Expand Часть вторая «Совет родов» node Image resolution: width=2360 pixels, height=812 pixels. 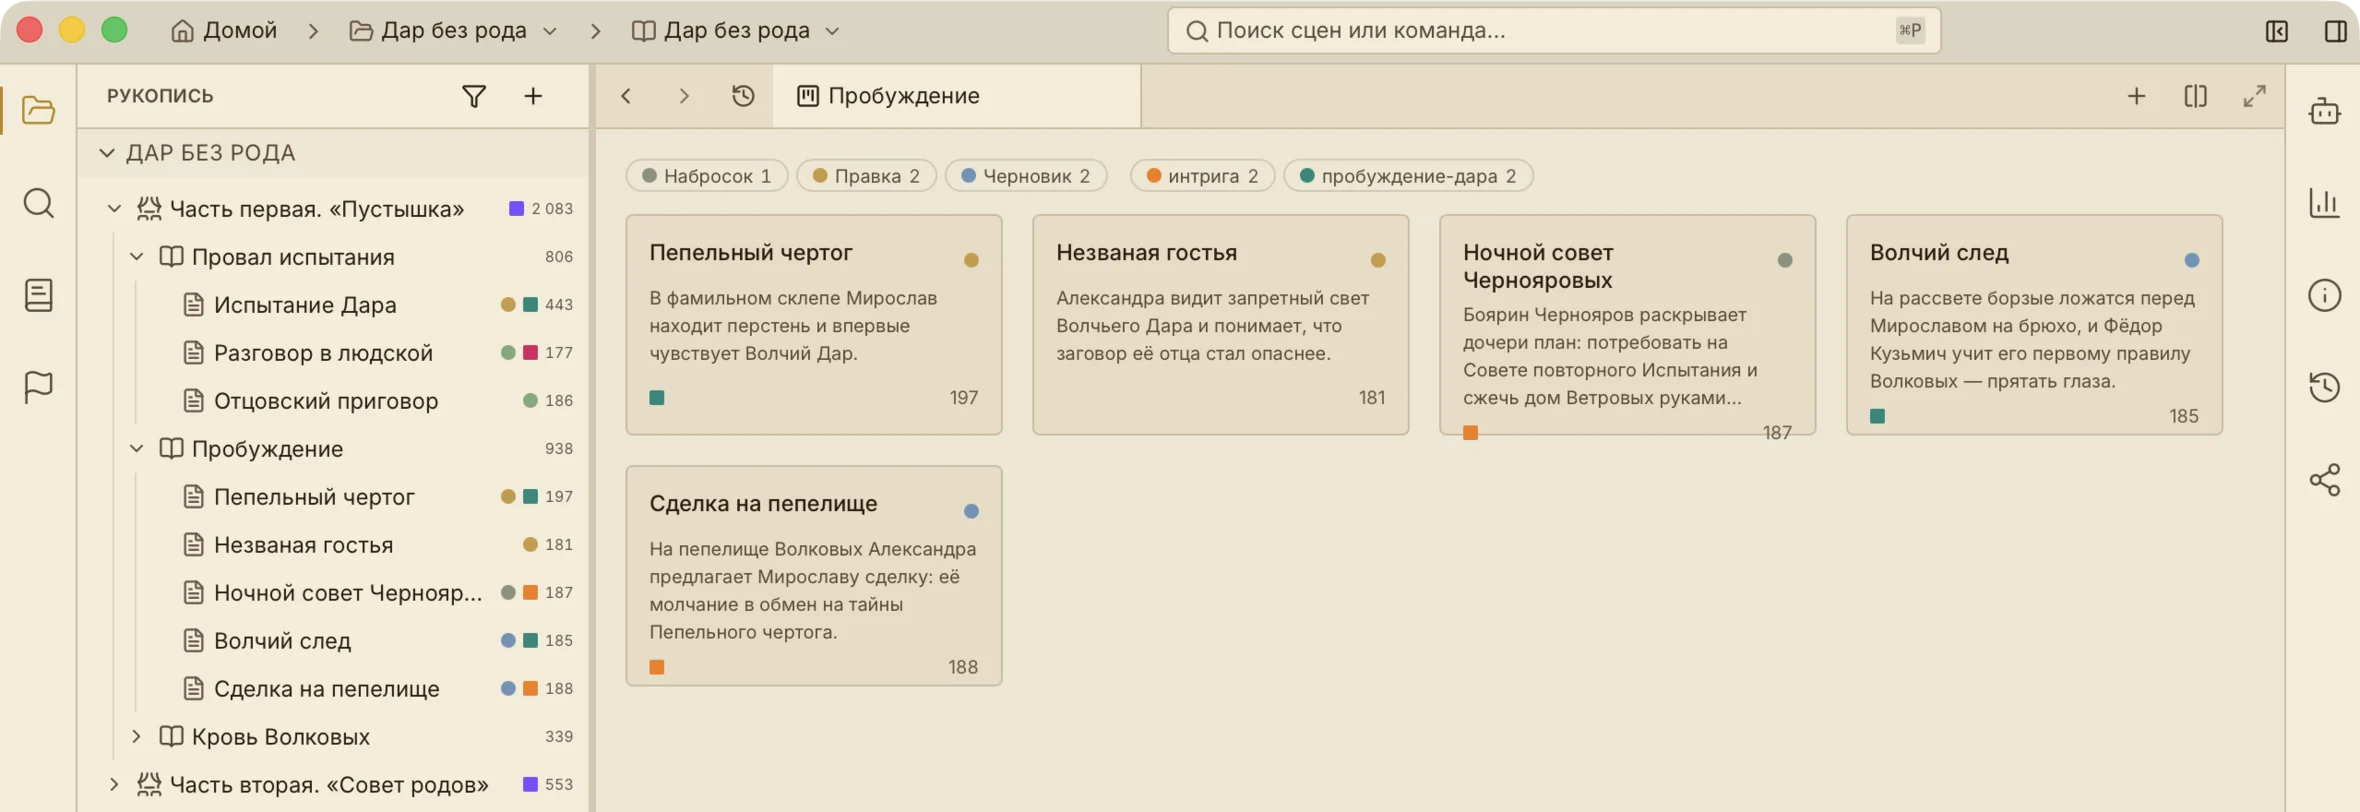(x=114, y=785)
